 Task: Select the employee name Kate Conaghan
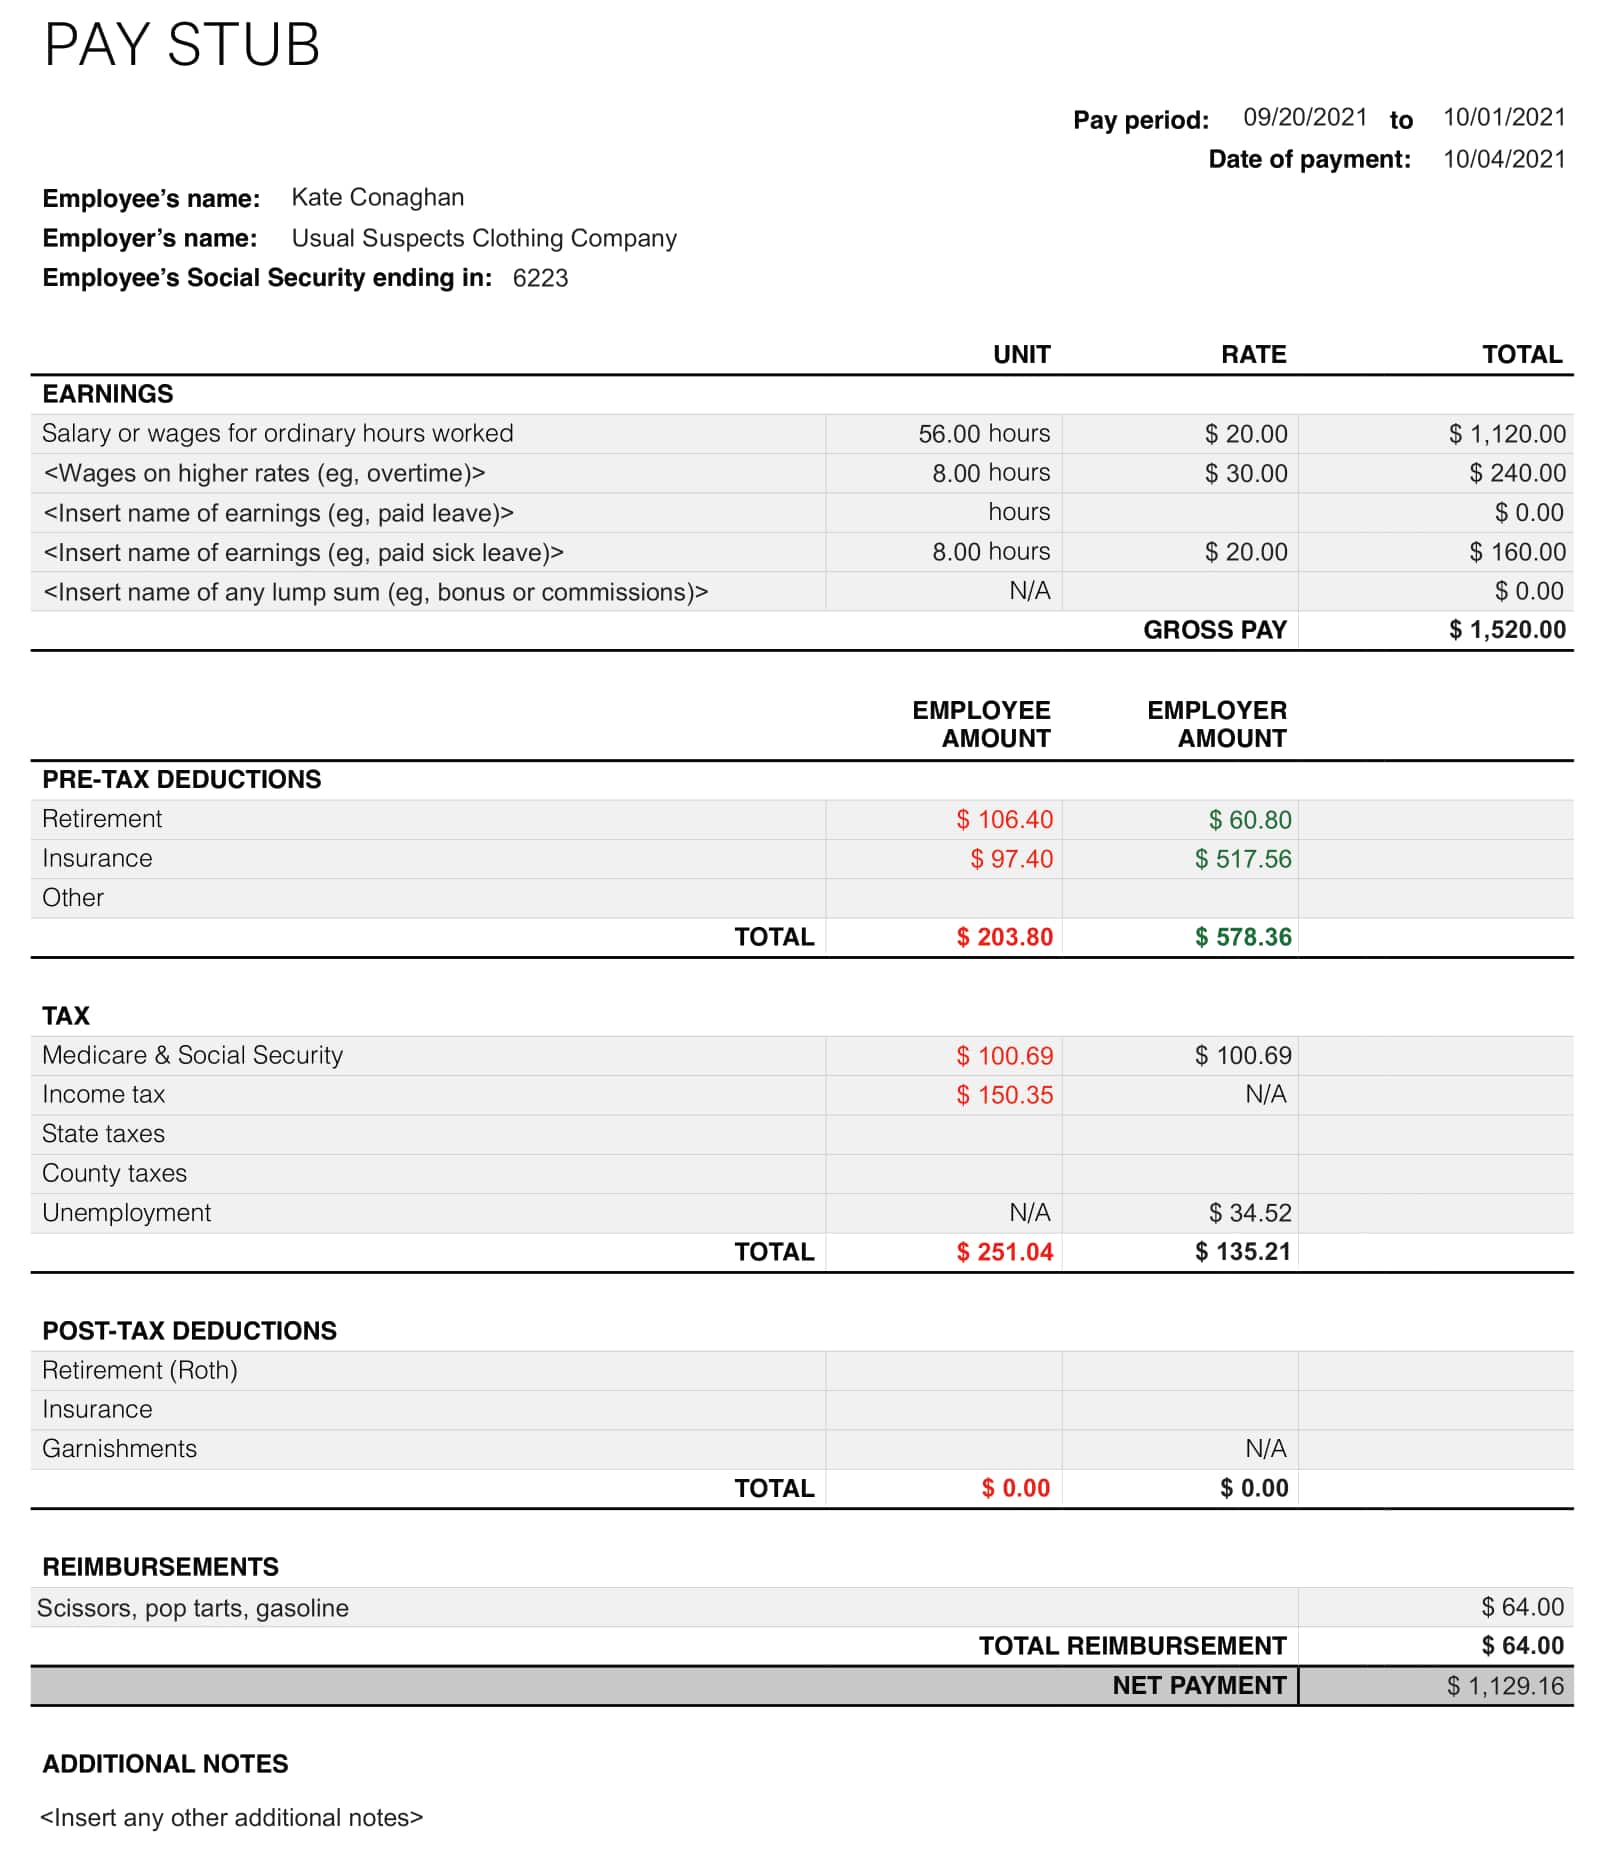point(376,197)
